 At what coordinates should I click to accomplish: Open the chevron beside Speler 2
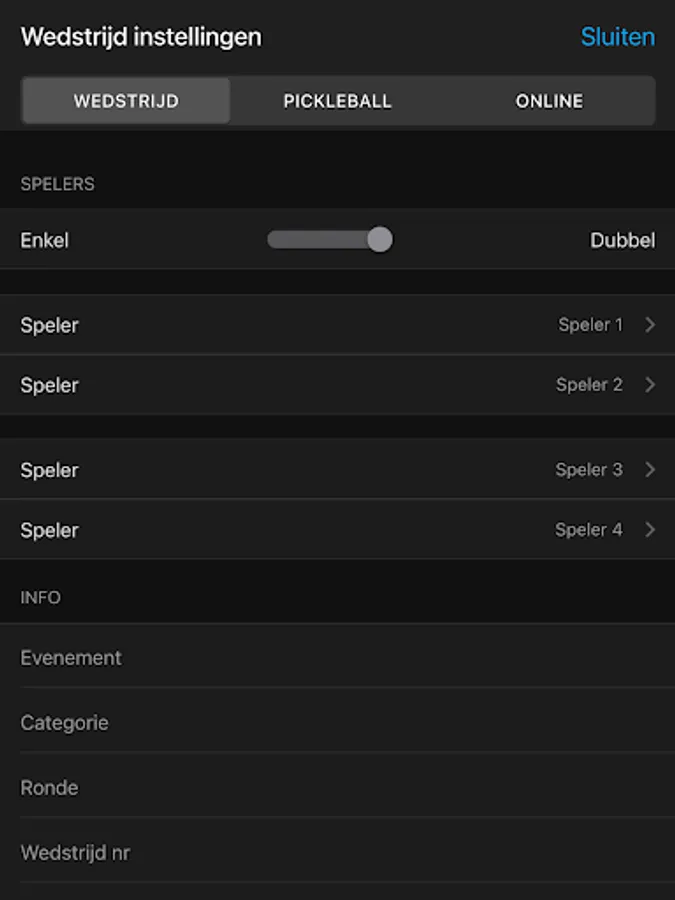tap(650, 385)
